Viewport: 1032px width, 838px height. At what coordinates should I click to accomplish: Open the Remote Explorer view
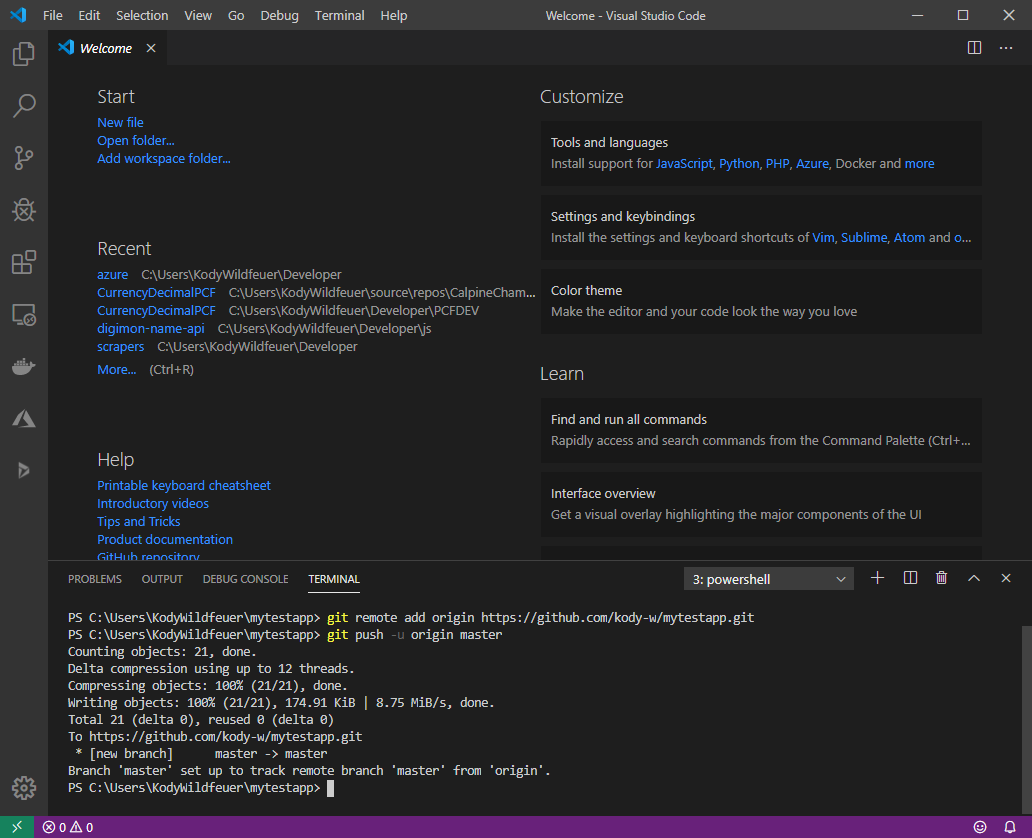coord(23,314)
